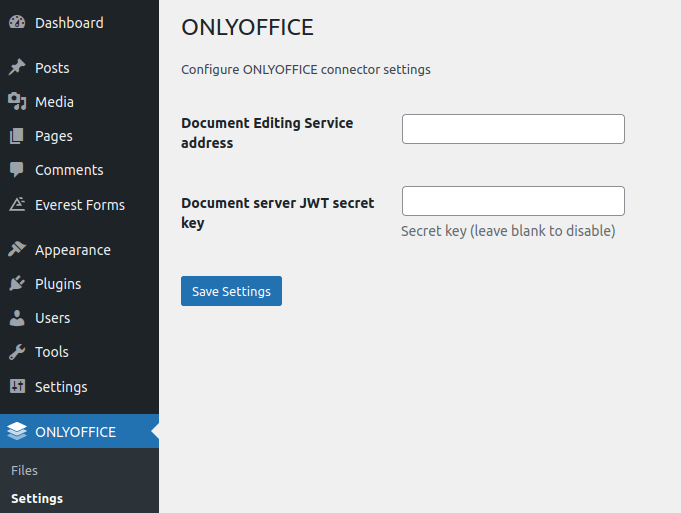Open Plugins using the plug icon
Screen dimensions: 681x513
click(x=17, y=284)
